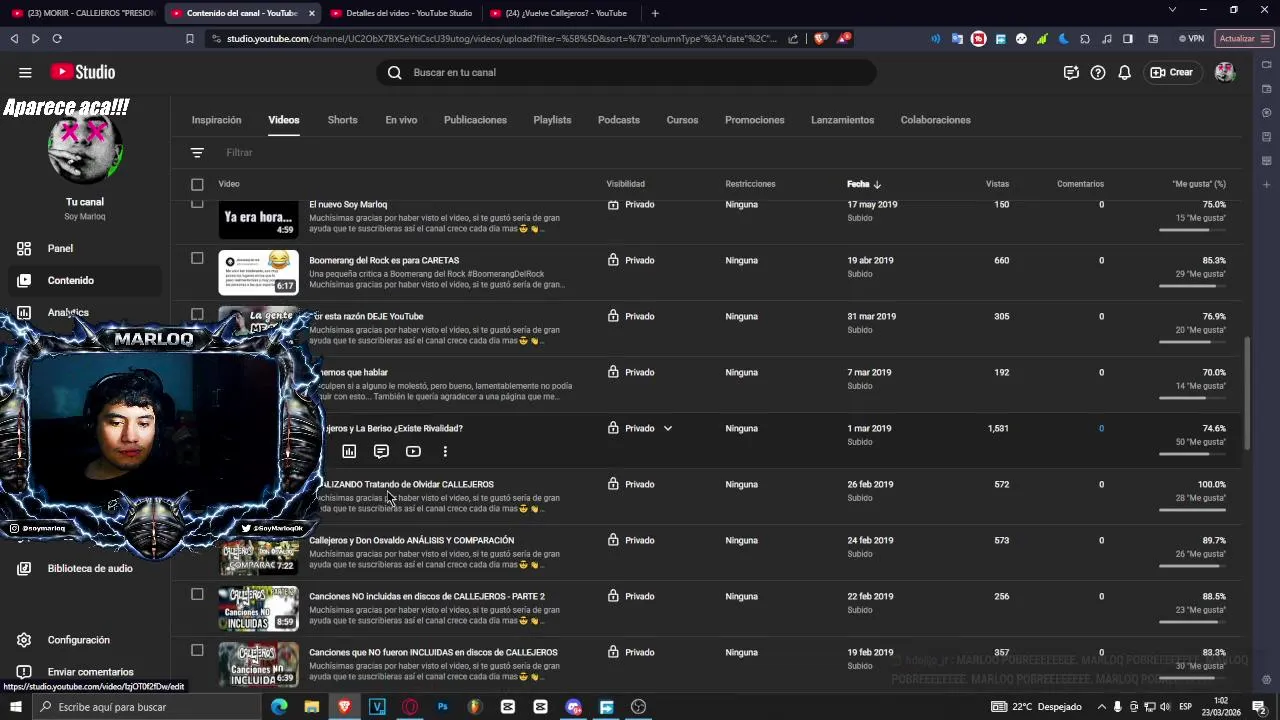Viewport: 1280px width, 720px height.
Task: Open OBS Studio from the taskbar
Action: (x=638, y=707)
